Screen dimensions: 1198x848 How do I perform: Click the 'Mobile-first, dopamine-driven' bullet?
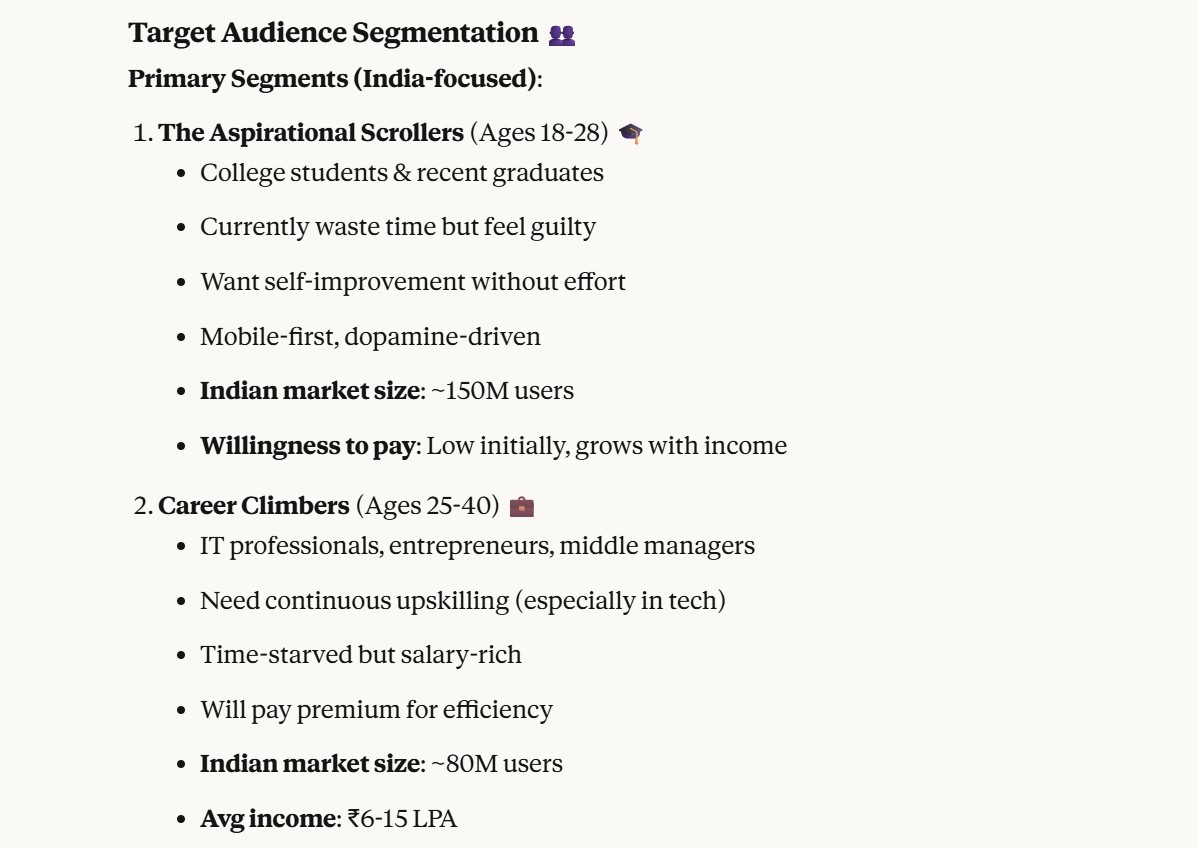point(370,336)
